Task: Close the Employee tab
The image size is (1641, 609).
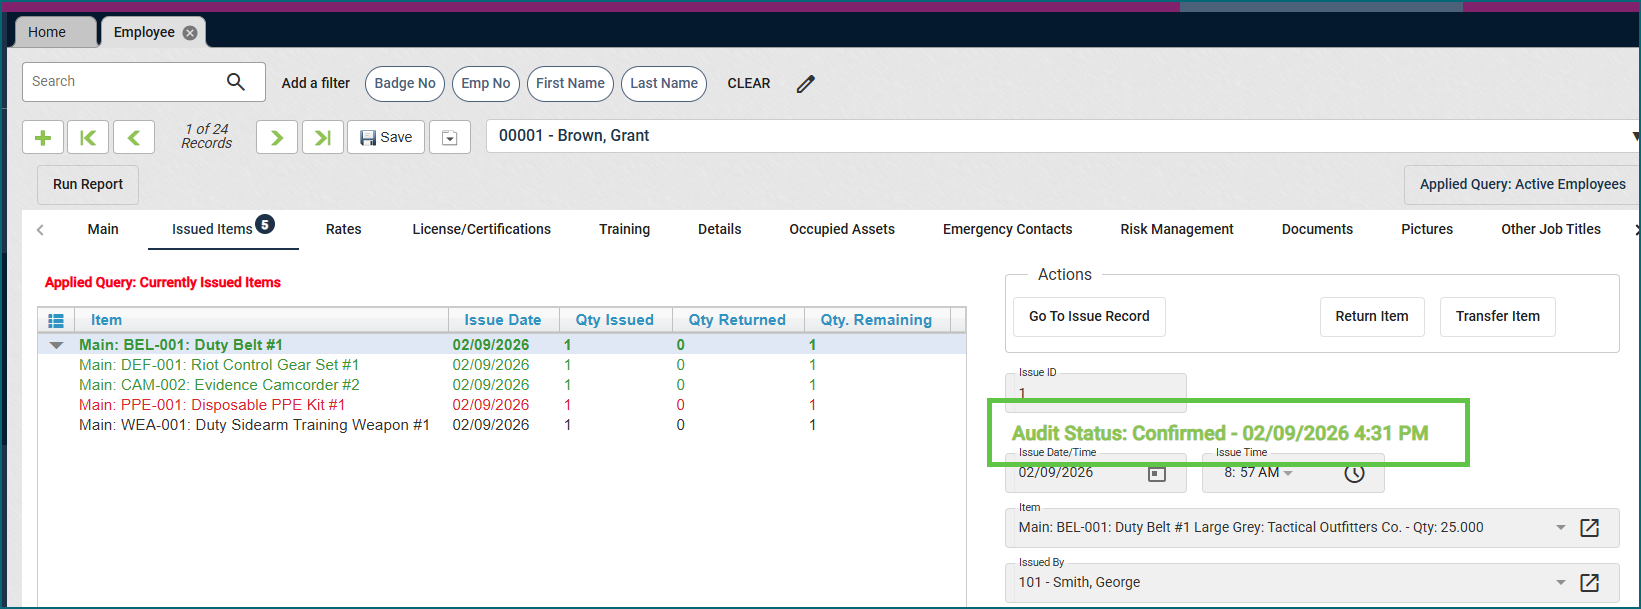Action: (x=190, y=33)
